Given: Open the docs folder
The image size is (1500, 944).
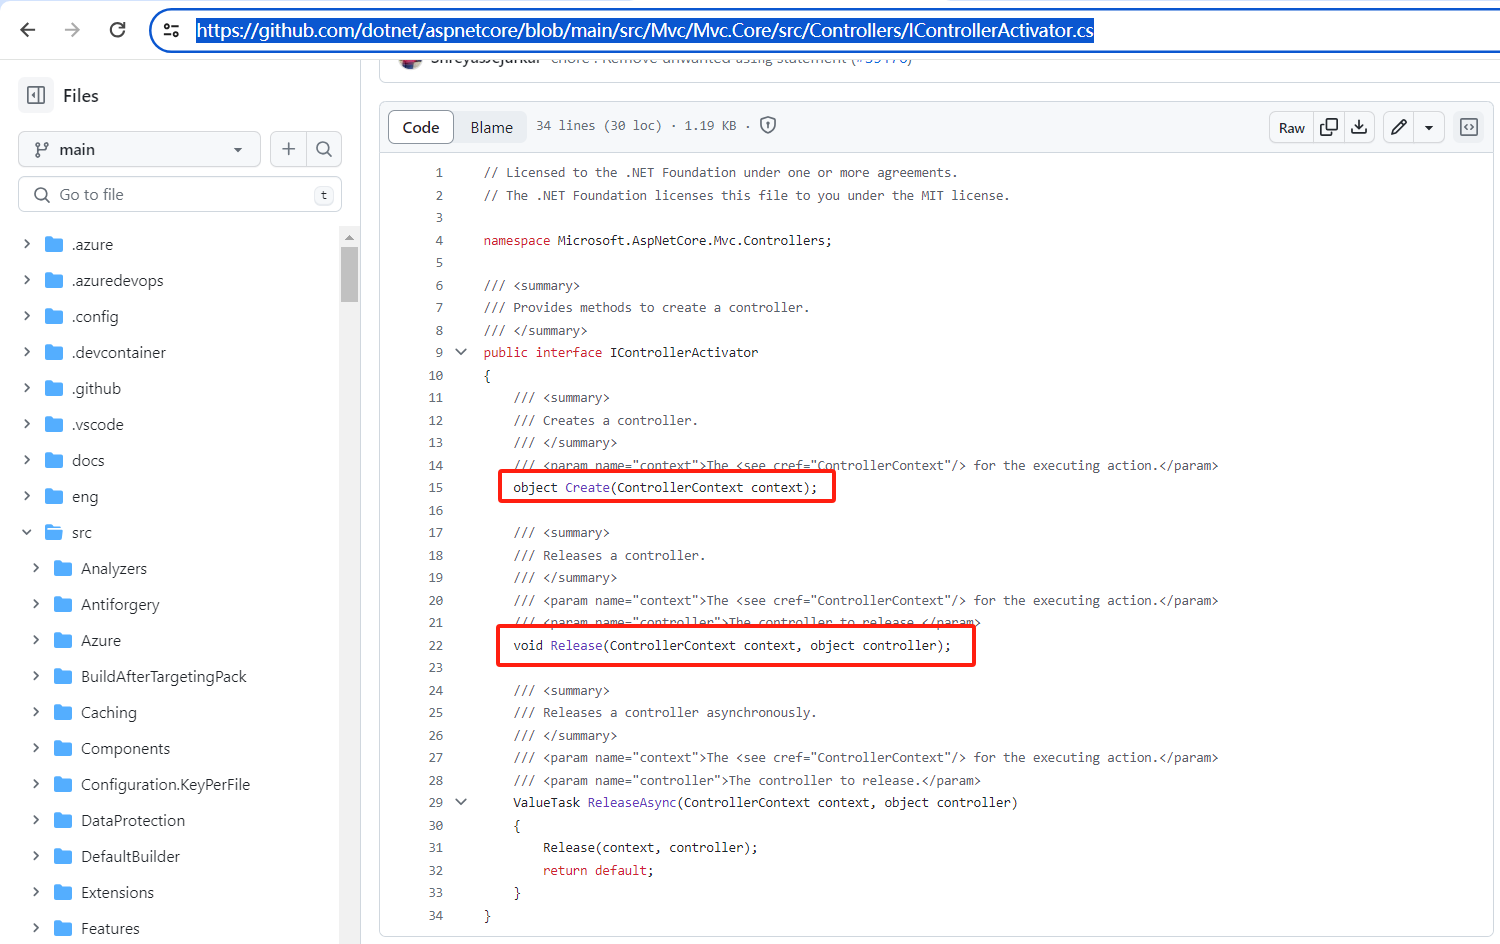Looking at the screenshot, I should [88, 460].
